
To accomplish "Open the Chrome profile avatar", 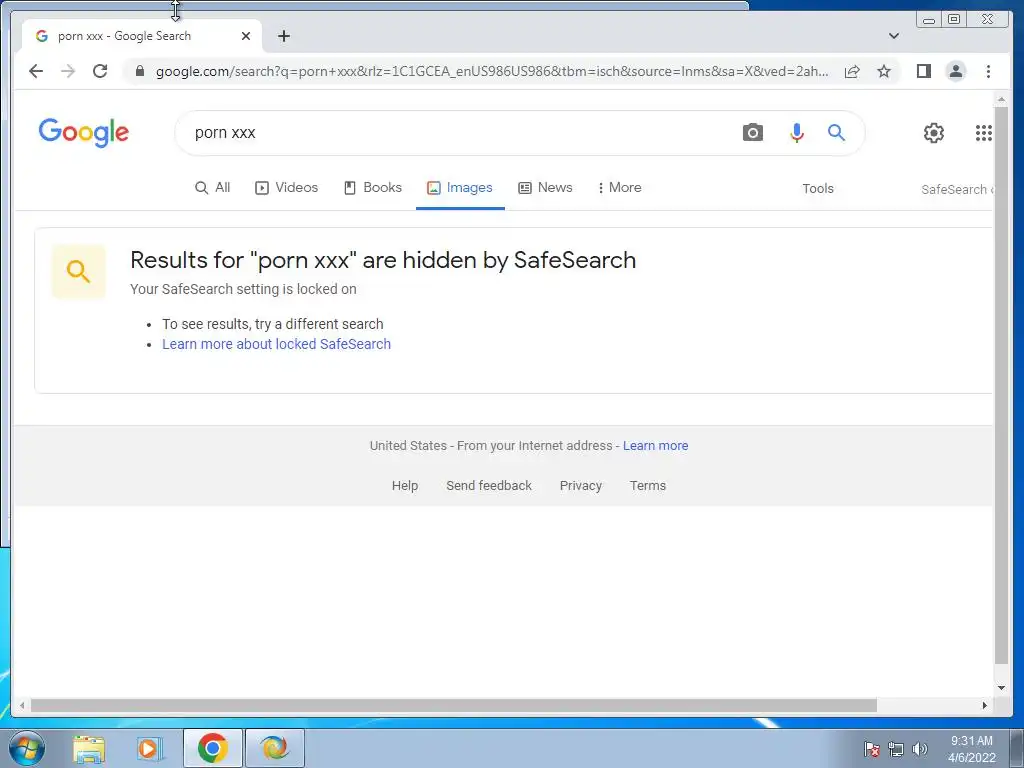I will [955, 71].
